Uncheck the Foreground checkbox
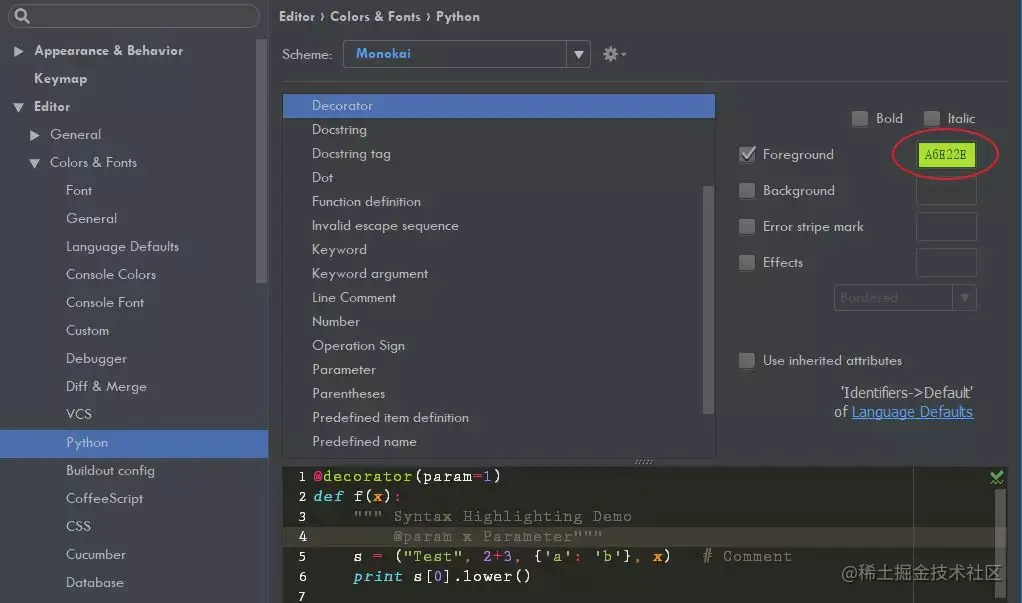 pos(747,154)
